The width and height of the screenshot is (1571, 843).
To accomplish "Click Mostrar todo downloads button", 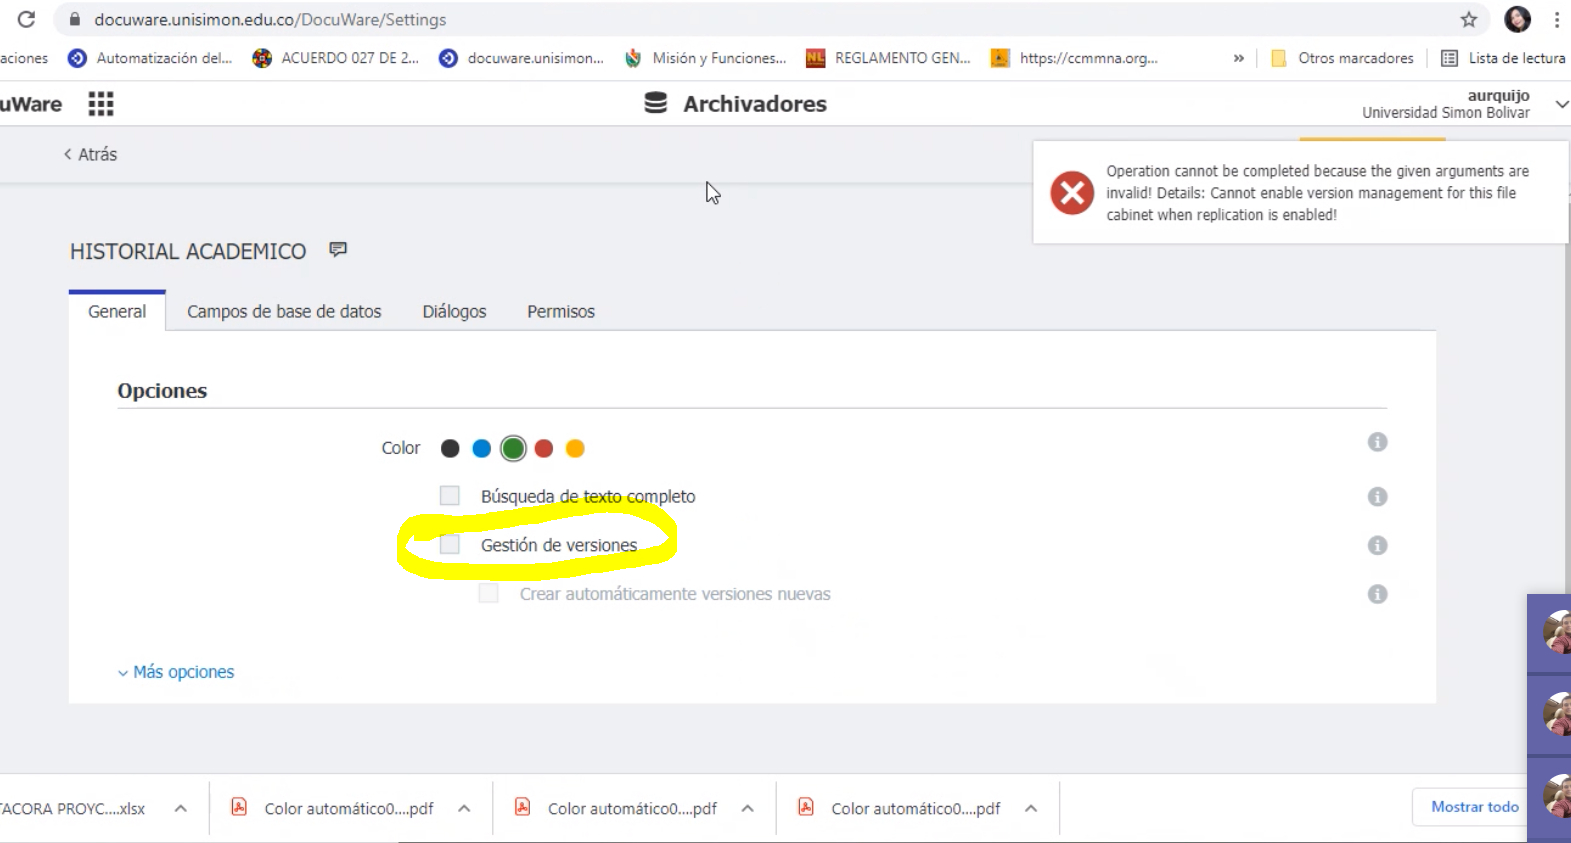I will [1474, 807].
